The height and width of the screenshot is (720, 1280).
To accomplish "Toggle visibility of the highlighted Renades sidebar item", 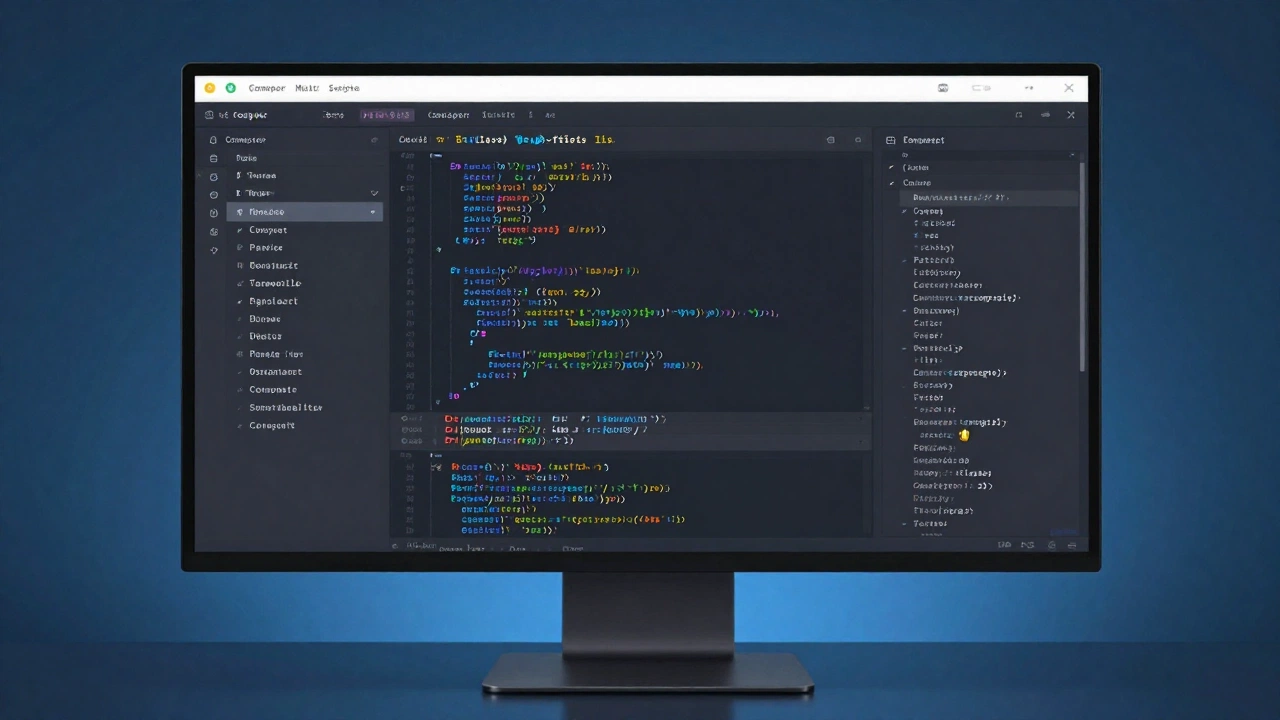I will [x=373, y=211].
